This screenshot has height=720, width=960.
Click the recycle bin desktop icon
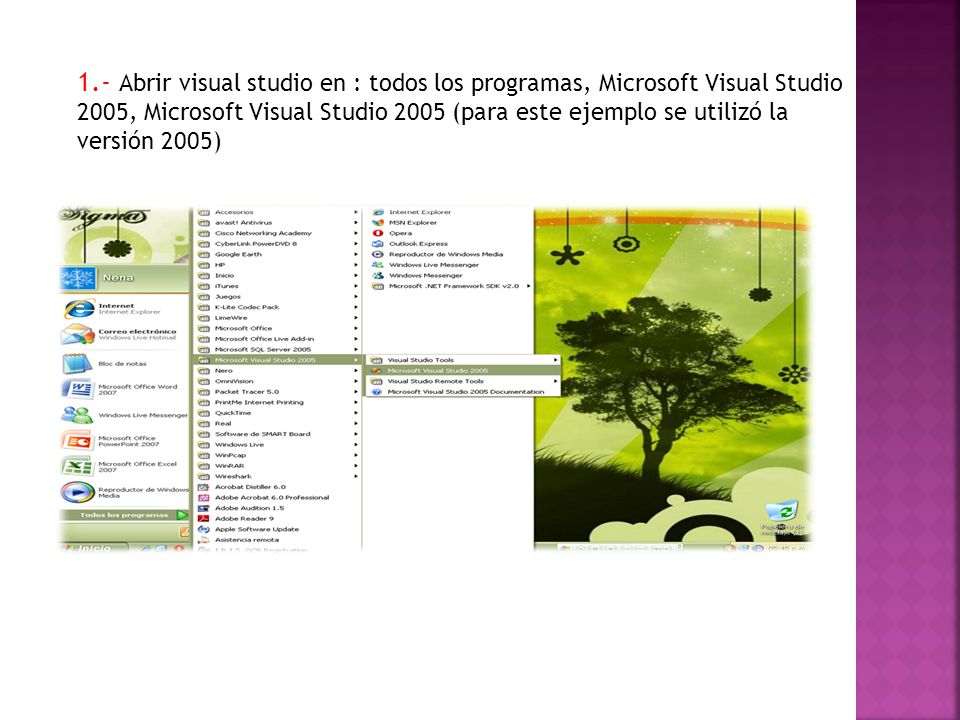click(782, 512)
